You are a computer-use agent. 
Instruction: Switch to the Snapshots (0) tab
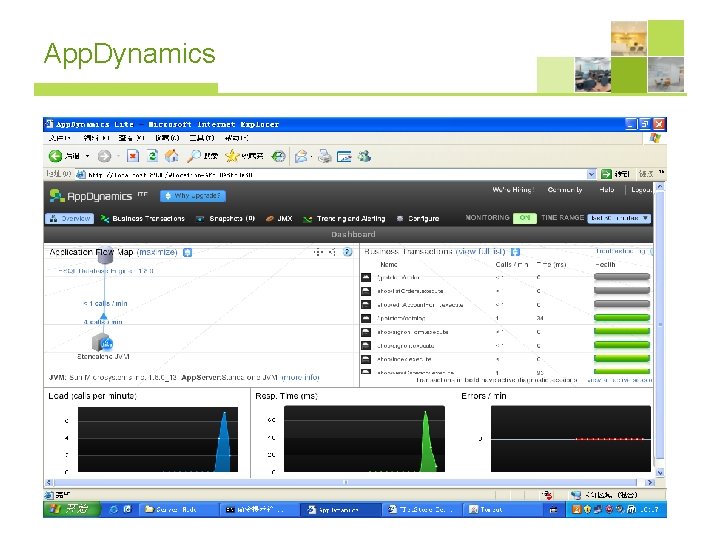click(225, 219)
